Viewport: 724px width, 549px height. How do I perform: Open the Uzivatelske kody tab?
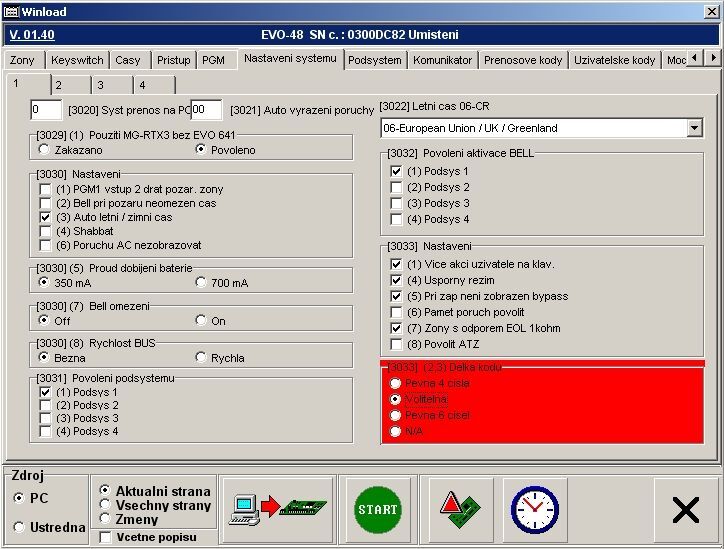tap(614, 60)
